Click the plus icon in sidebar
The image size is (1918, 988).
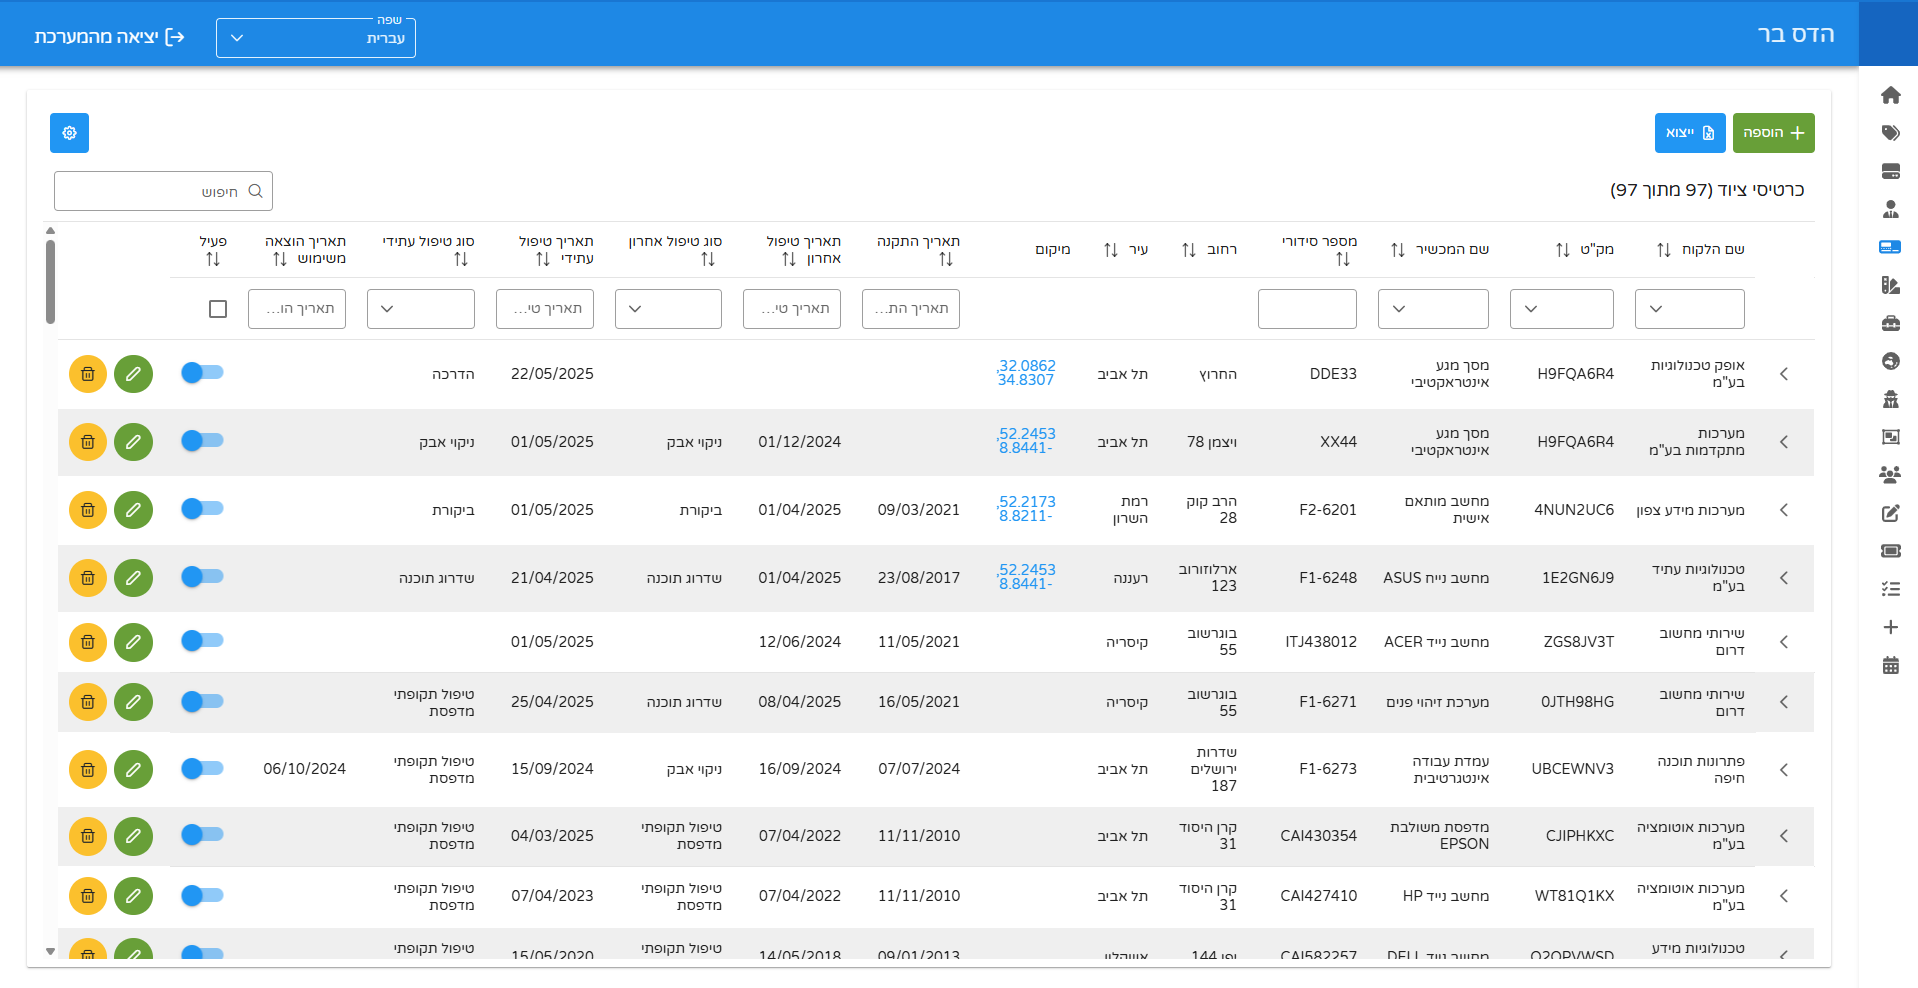[1890, 627]
